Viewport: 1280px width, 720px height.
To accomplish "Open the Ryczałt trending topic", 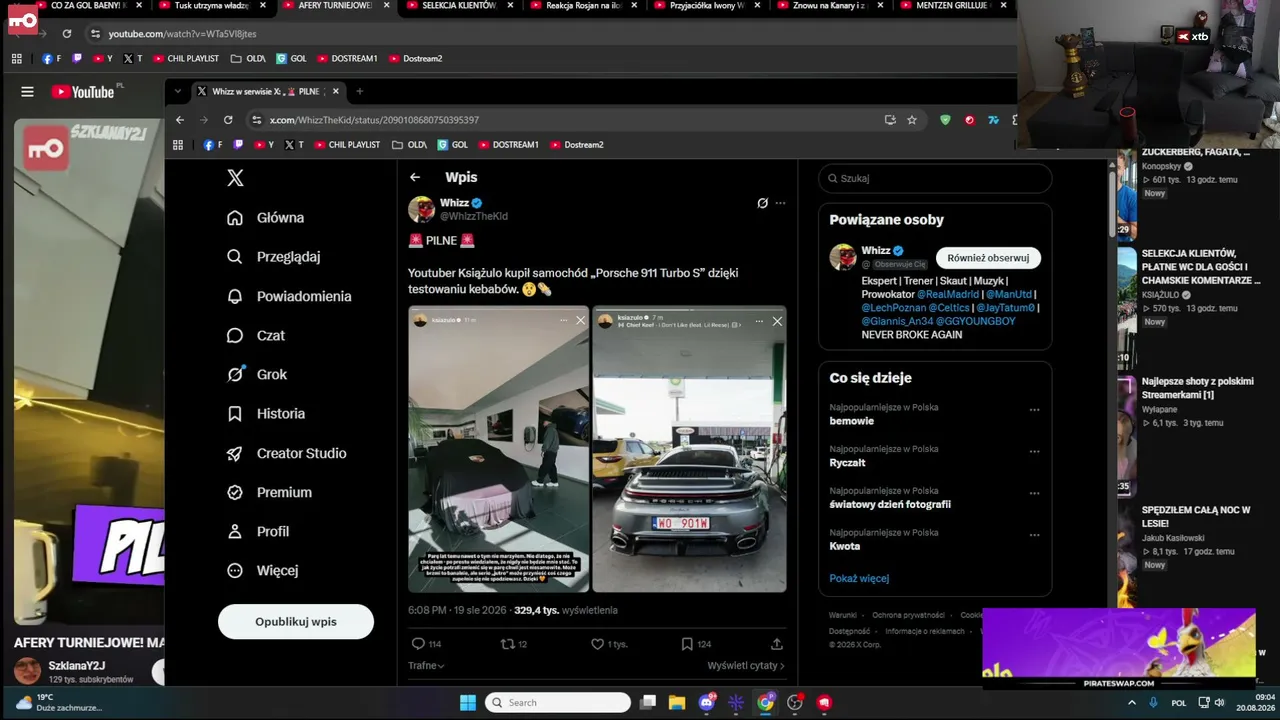I will click(847, 463).
